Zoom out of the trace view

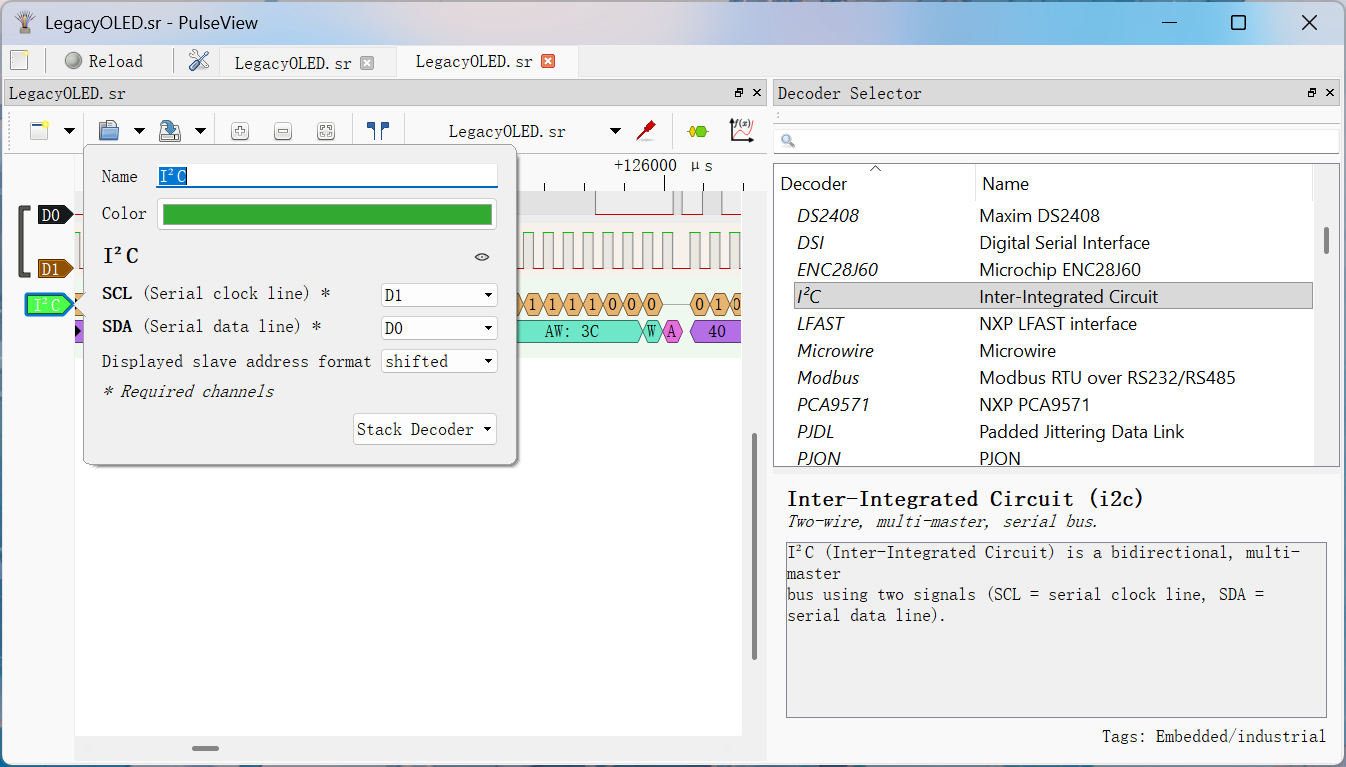283,131
